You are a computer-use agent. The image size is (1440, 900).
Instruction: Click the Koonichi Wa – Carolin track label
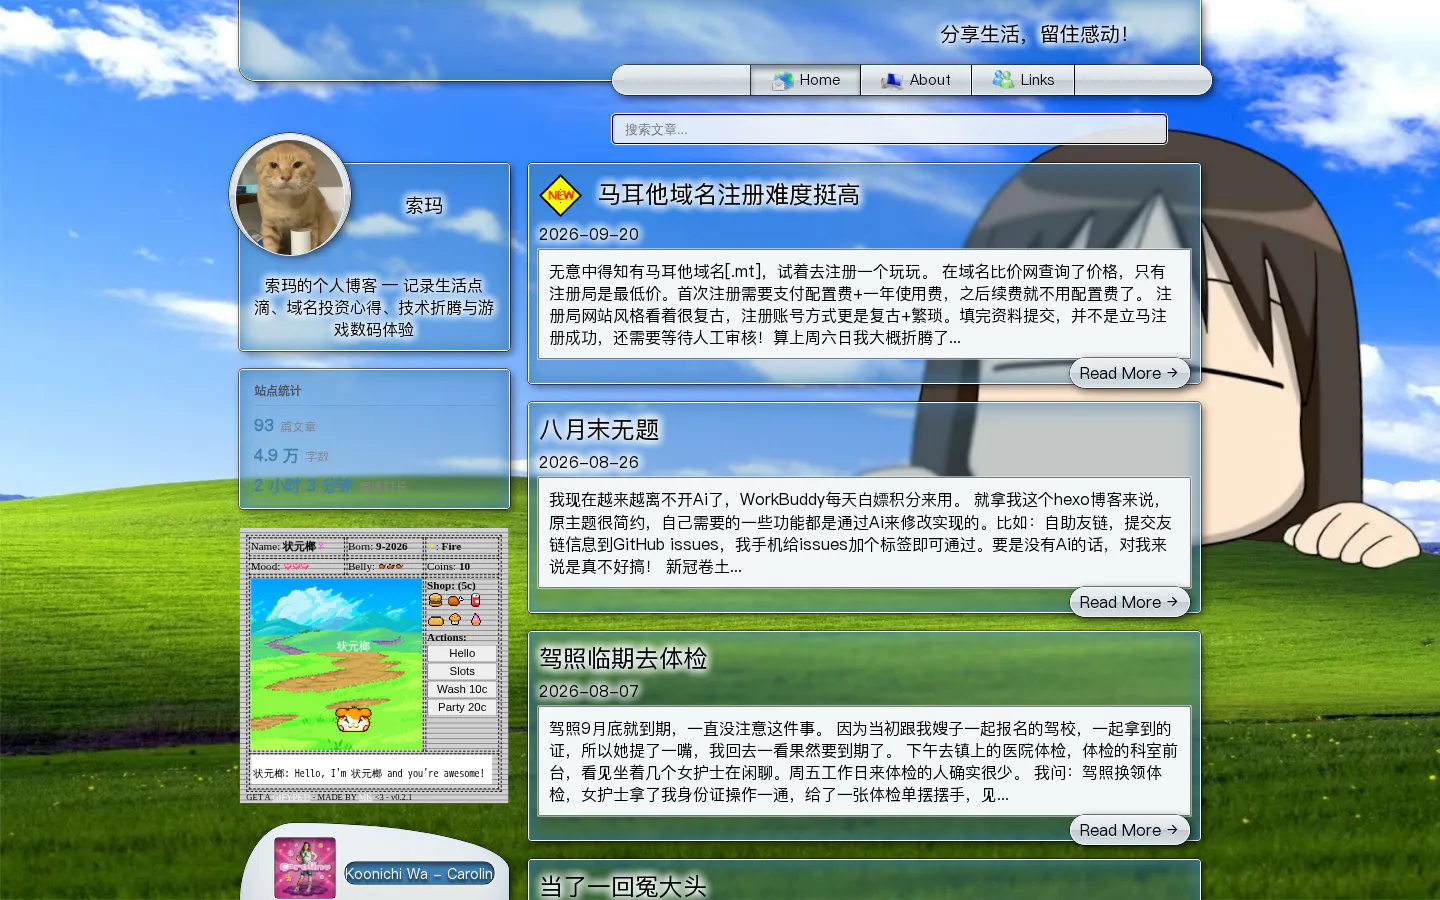(419, 873)
